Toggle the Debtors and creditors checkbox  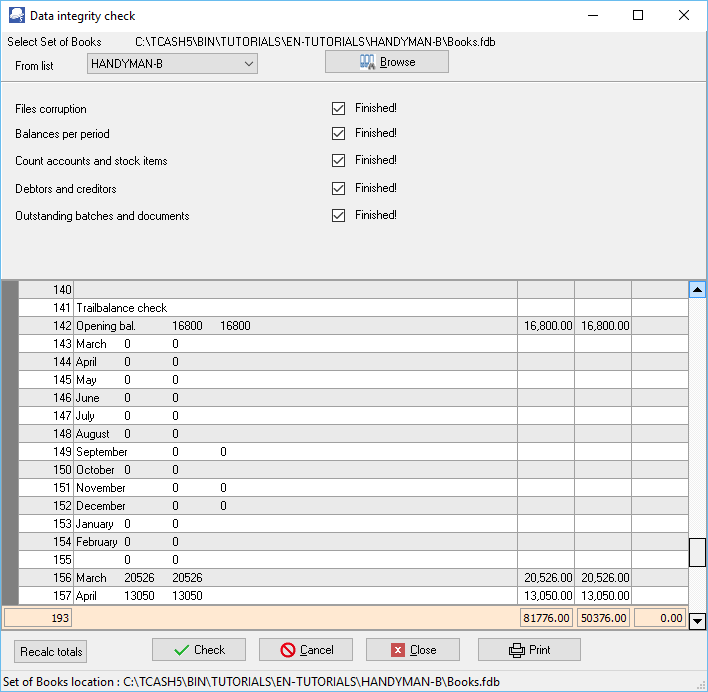point(338,188)
